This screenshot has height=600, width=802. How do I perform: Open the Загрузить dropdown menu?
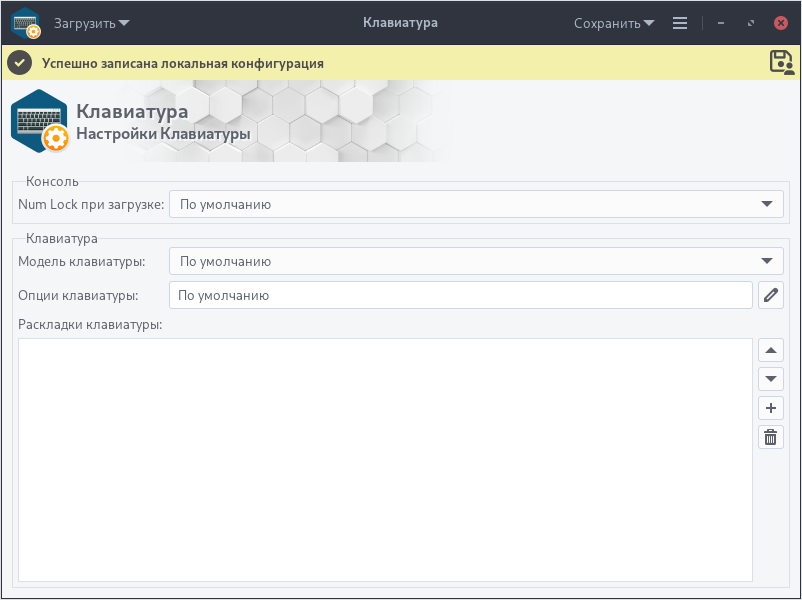(x=91, y=23)
